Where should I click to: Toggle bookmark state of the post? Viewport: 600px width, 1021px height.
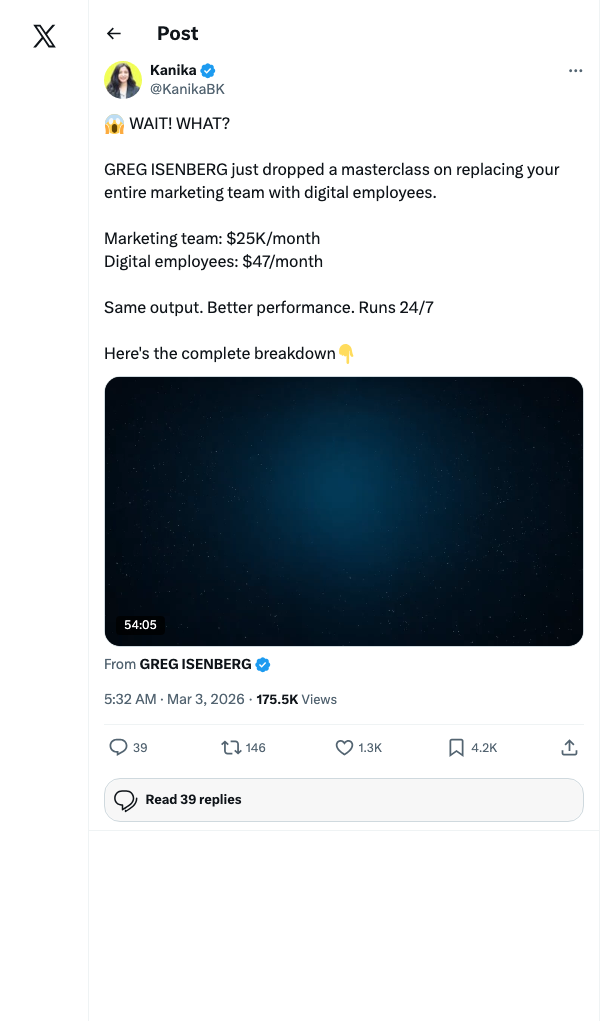click(x=456, y=747)
